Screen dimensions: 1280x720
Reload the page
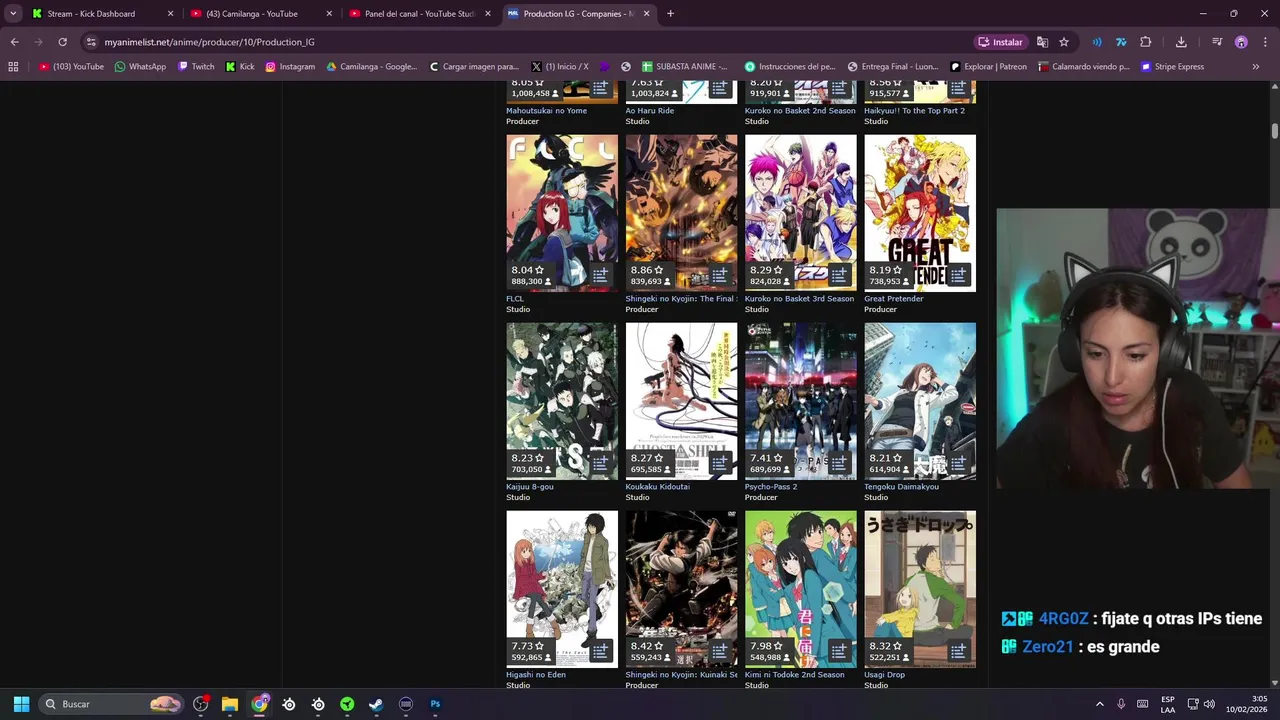point(62,42)
